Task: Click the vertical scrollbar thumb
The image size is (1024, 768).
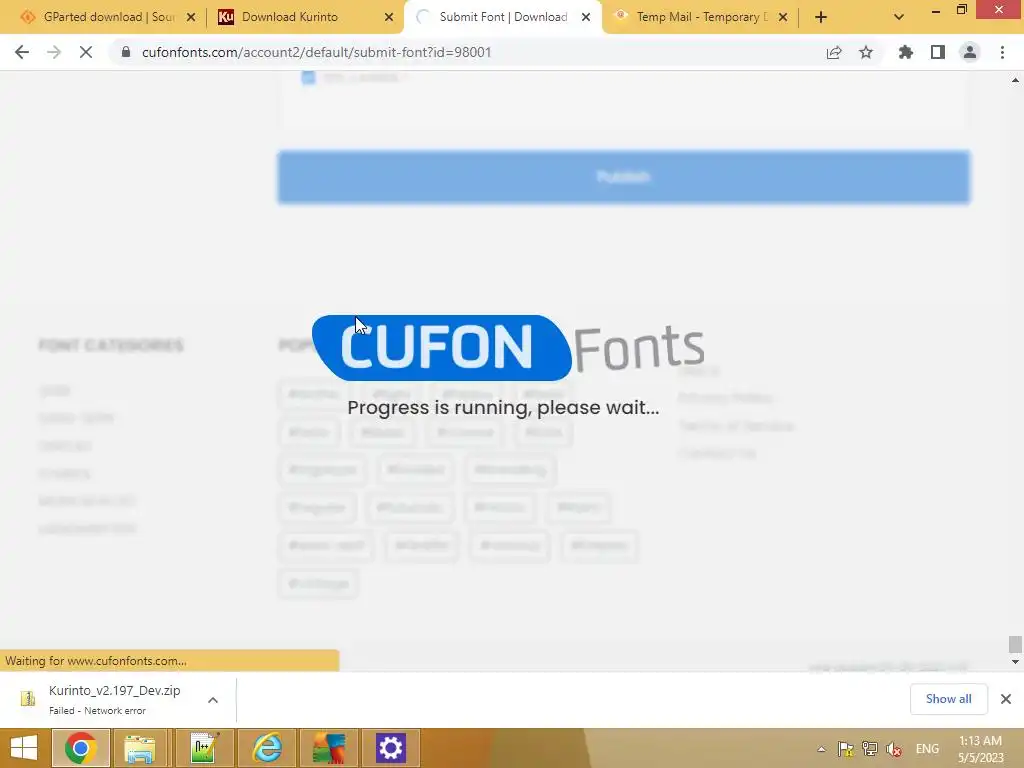Action: point(1015,644)
